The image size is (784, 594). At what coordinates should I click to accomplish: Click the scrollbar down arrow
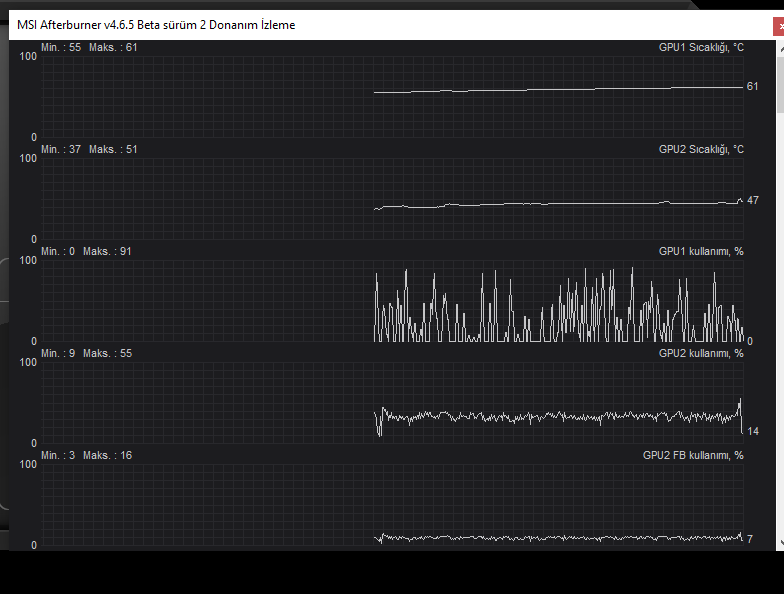(x=780, y=542)
